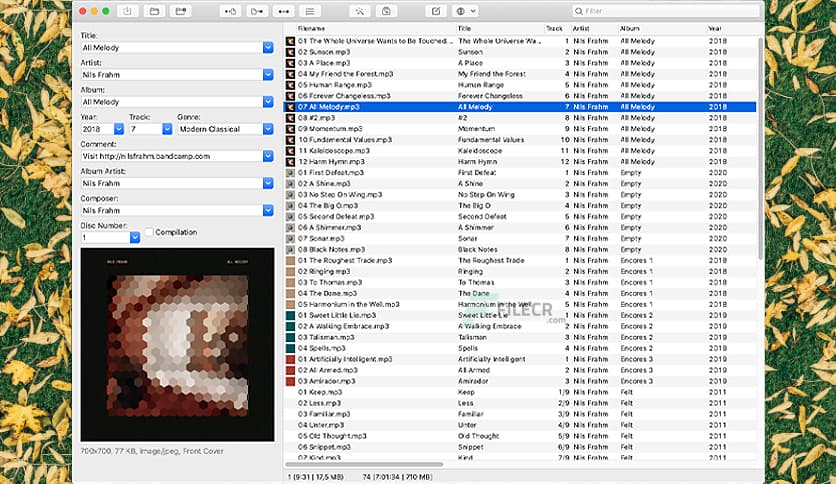Select the file 04 The Big O.mp3
Viewport: 836px width, 484px height.
[328, 206]
